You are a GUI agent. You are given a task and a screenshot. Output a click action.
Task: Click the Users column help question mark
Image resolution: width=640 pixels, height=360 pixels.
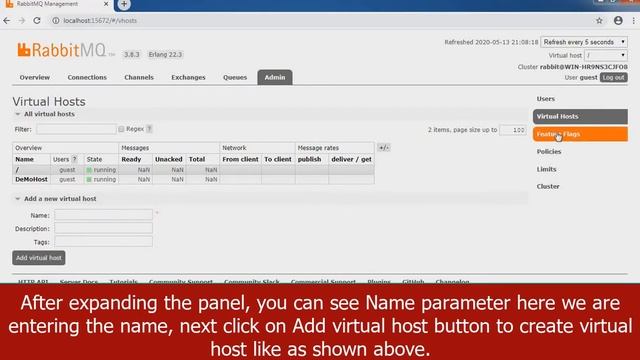[74, 159]
